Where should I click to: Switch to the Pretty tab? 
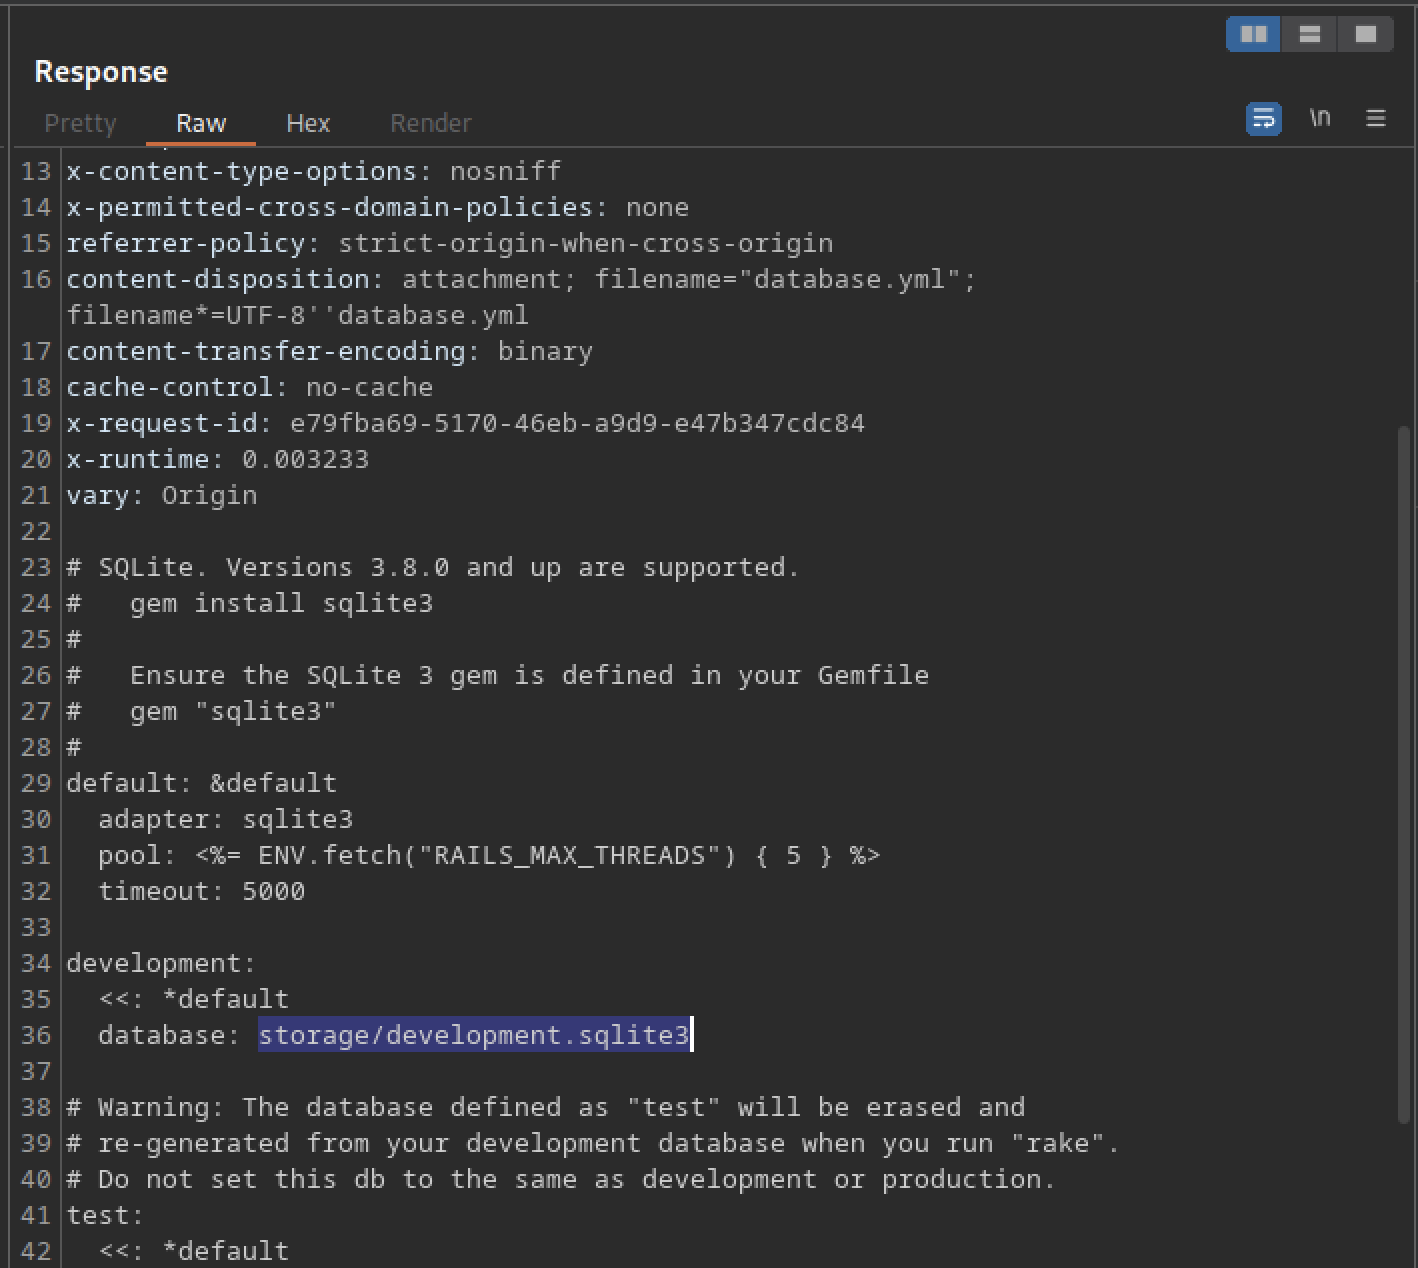[80, 123]
